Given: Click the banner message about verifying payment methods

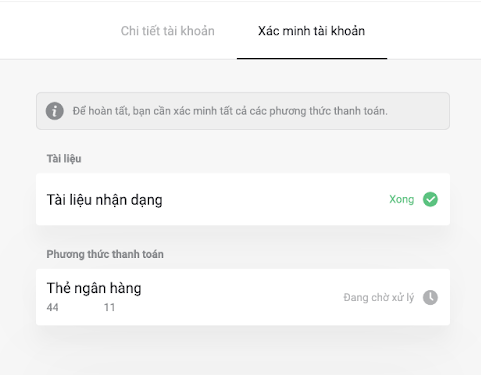Looking at the screenshot, I should 230,111.
